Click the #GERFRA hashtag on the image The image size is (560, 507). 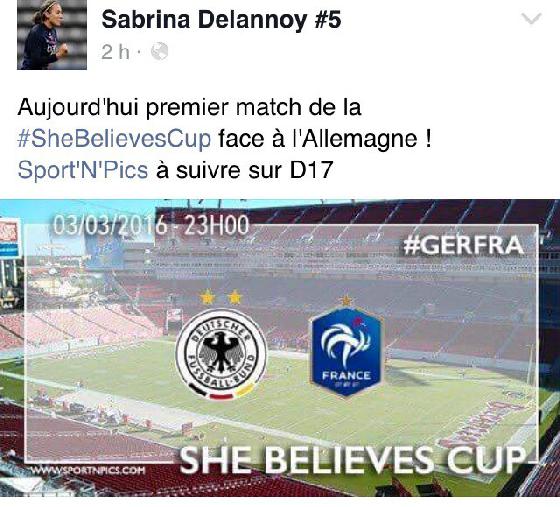tap(464, 246)
